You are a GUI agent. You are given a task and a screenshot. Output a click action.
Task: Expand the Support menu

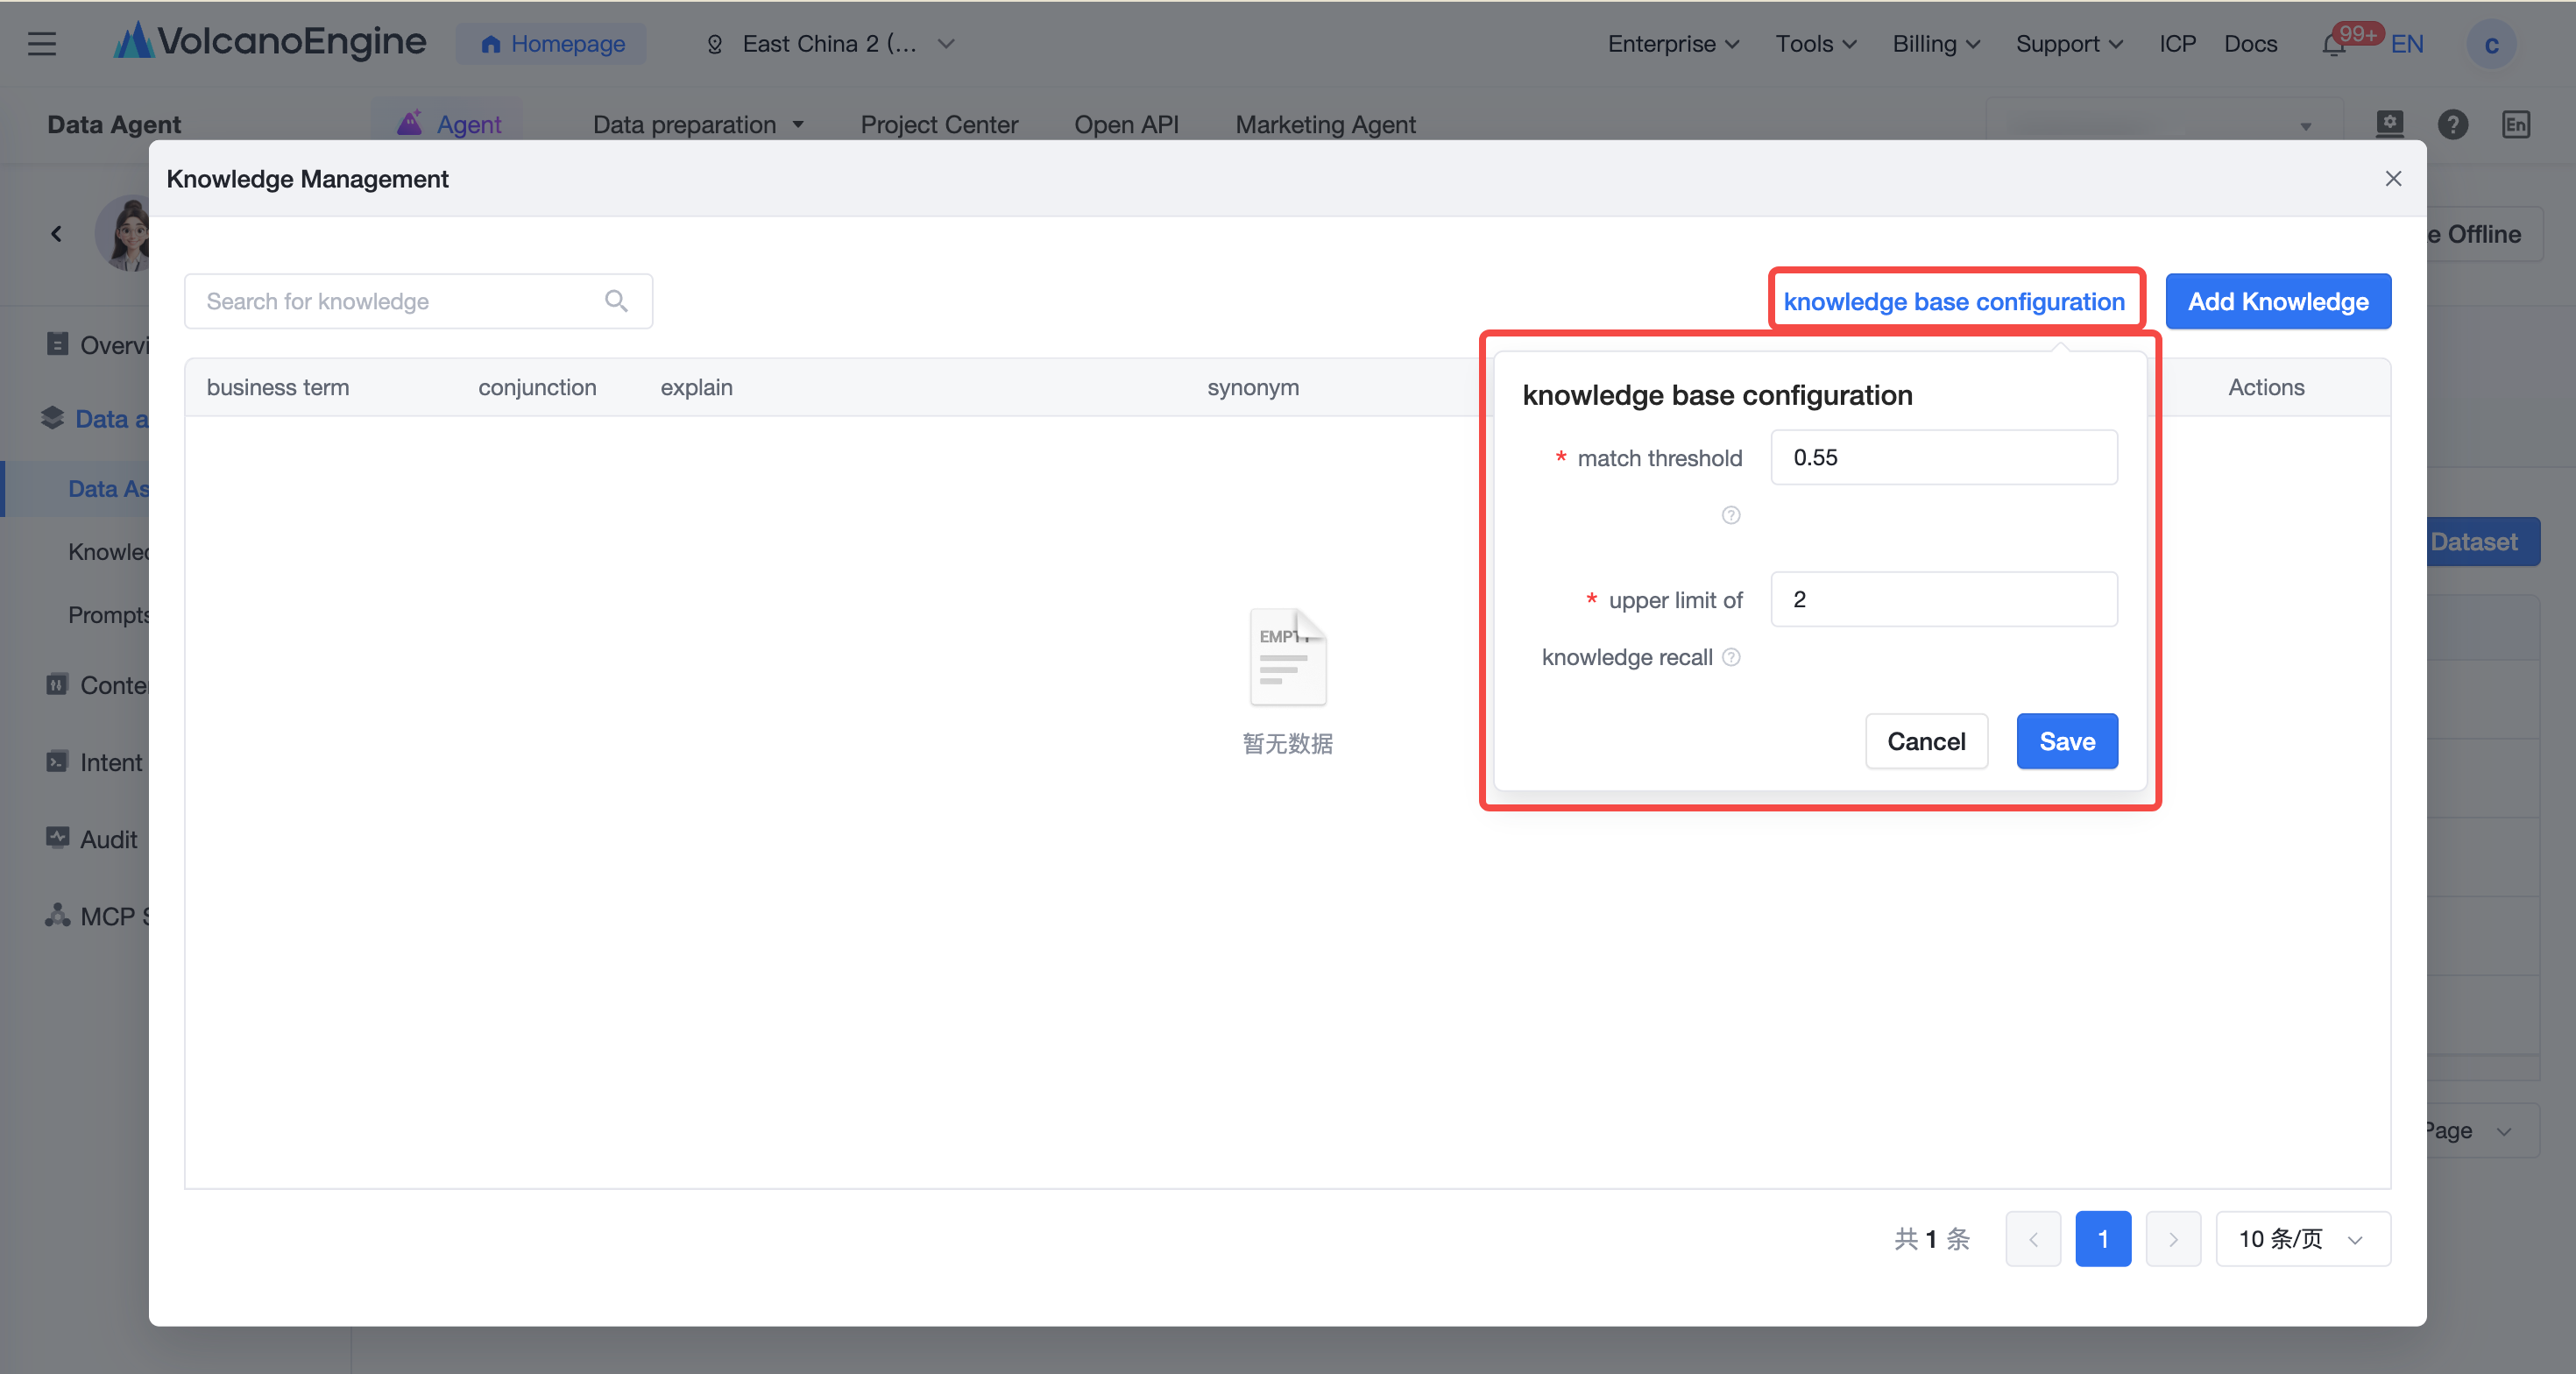(2068, 44)
